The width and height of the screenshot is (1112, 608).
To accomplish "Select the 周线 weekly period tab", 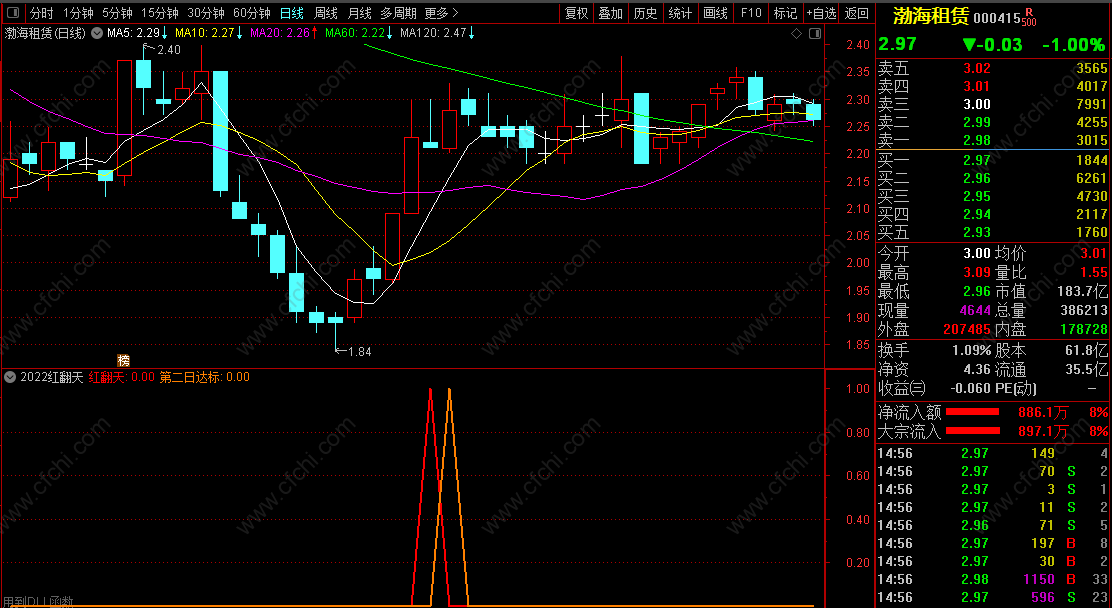I will pyautogui.click(x=326, y=13).
